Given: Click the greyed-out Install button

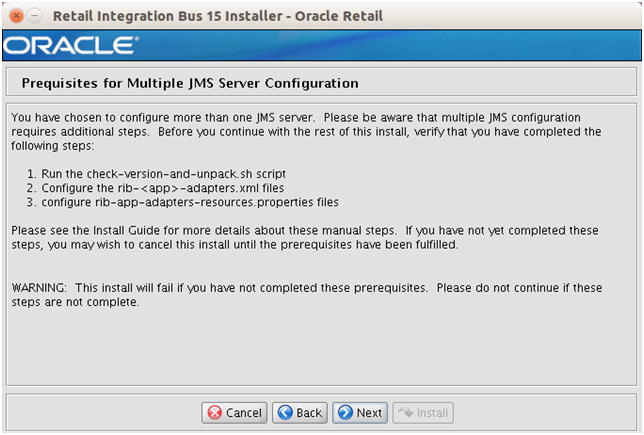Looking at the screenshot, I should click(x=423, y=412).
